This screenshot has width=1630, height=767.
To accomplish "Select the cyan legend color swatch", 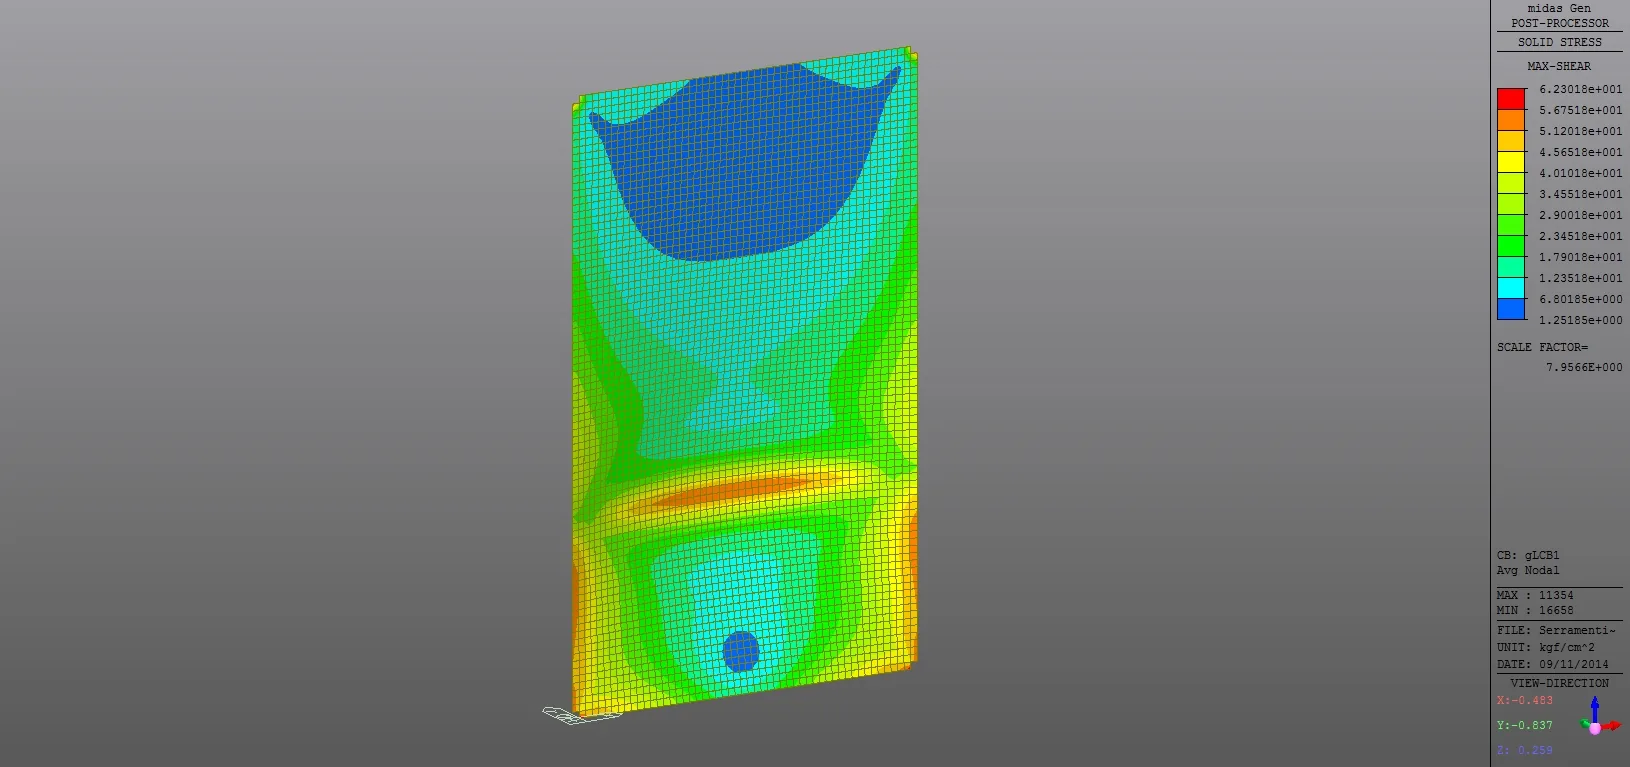I will pyautogui.click(x=1511, y=288).
